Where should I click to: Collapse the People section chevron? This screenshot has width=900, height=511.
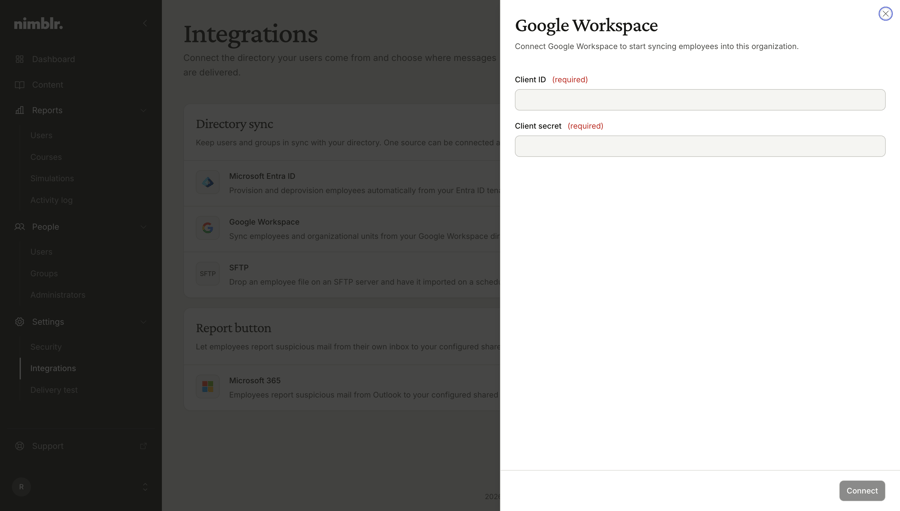143,227
